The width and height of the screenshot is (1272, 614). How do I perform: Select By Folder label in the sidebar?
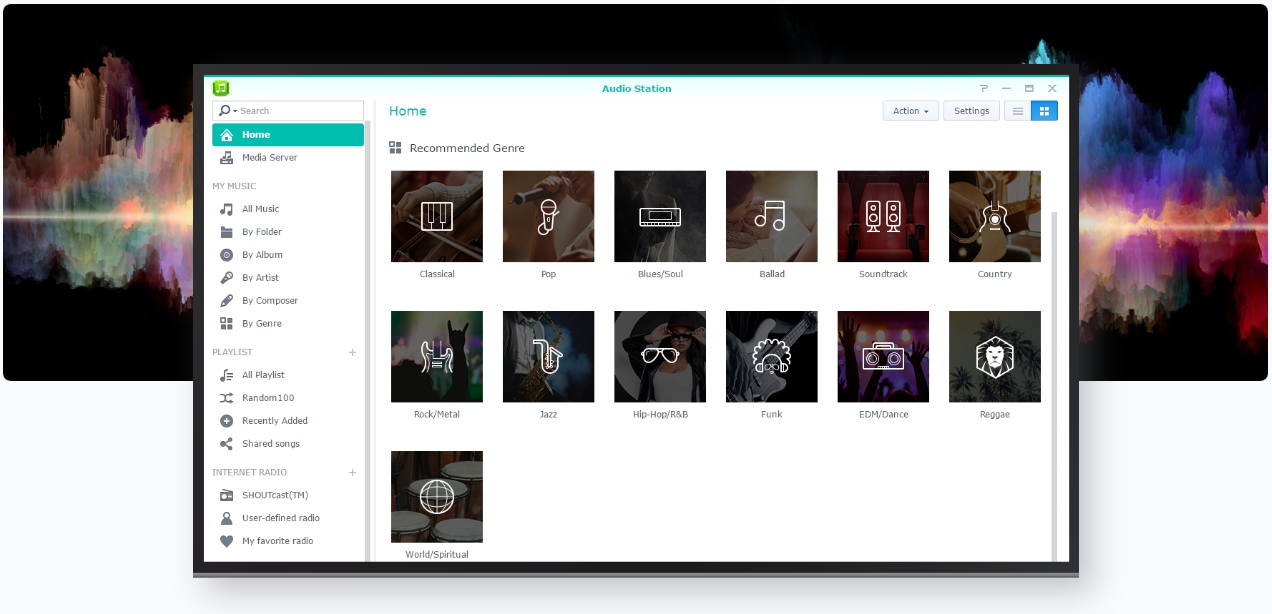[x=262, y=232]
